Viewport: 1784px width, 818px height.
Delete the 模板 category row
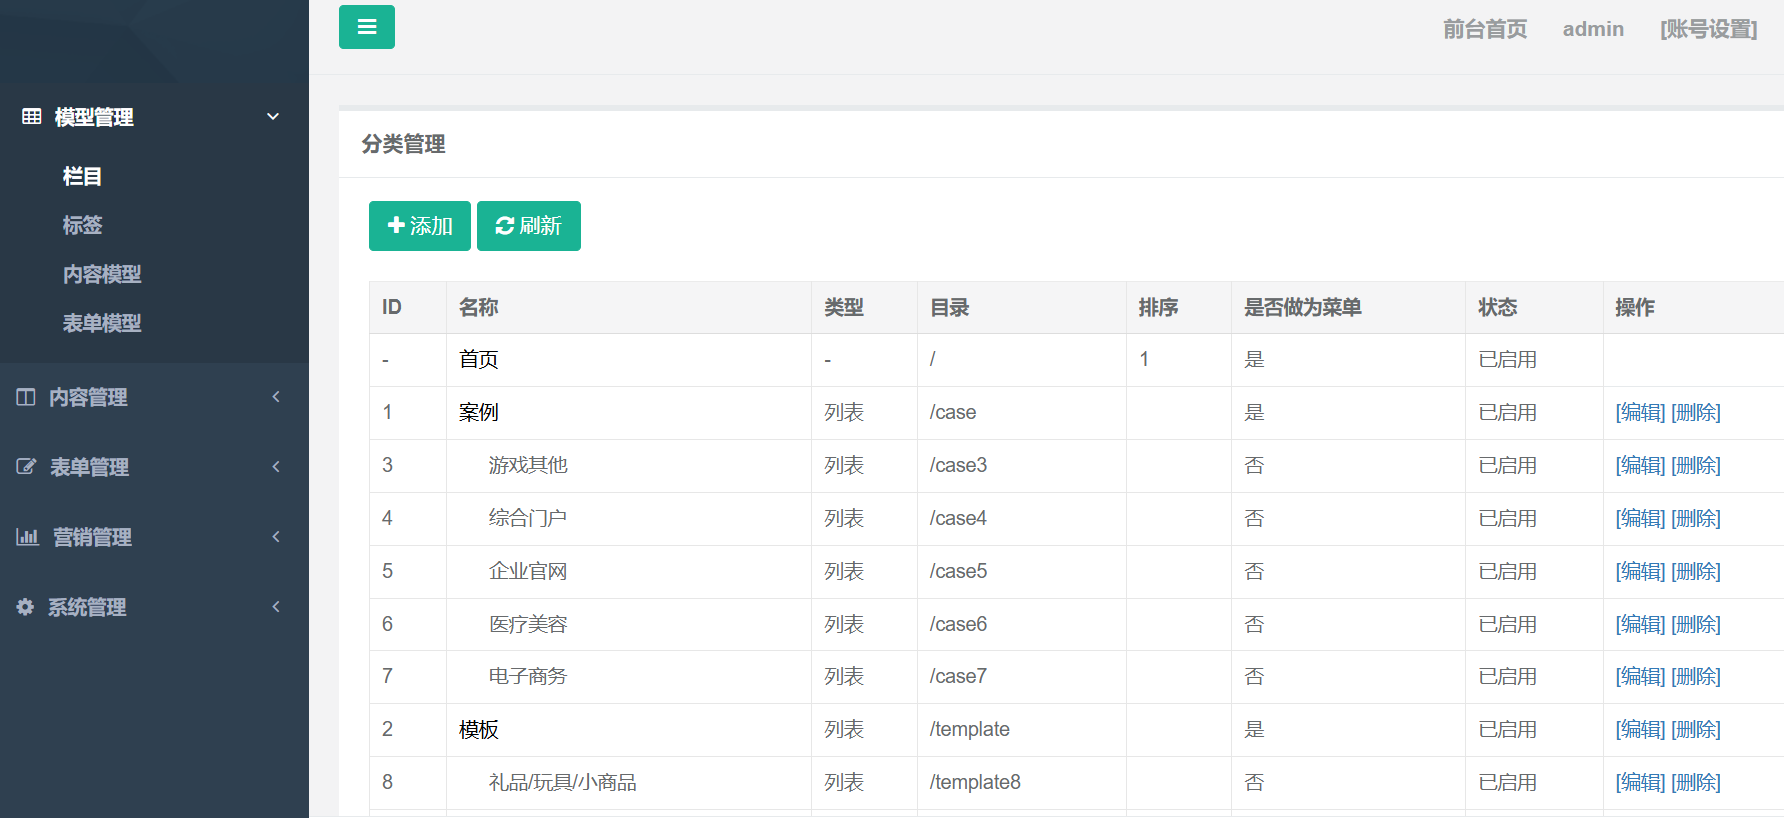(x=1696, y=729)
